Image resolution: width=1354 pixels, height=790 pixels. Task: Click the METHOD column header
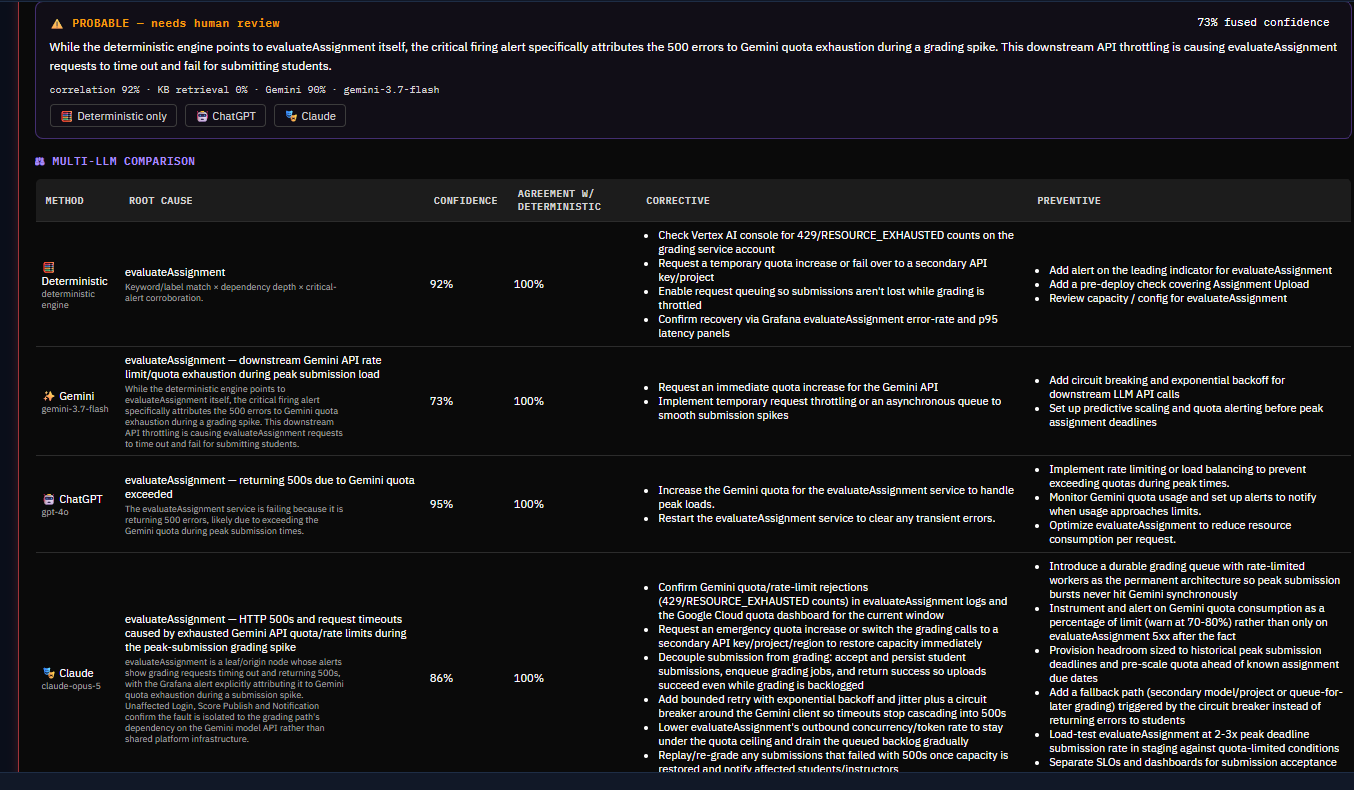tap(65, 201)
